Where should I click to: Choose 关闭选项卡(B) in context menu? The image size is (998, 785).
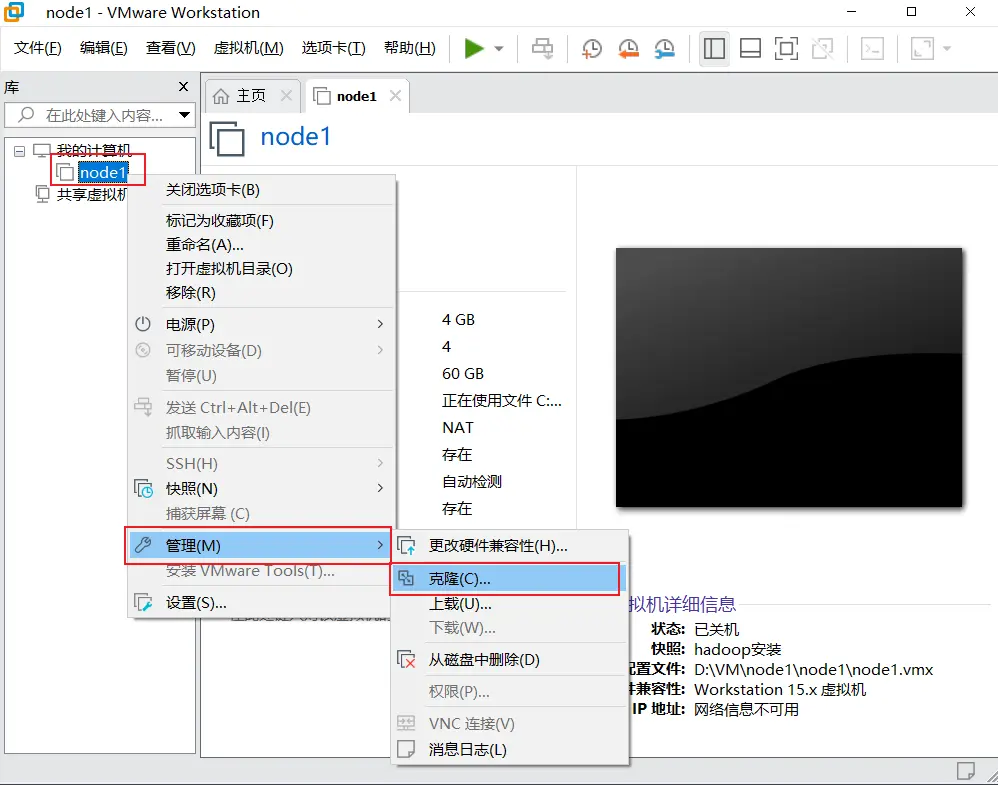point(262,190)
